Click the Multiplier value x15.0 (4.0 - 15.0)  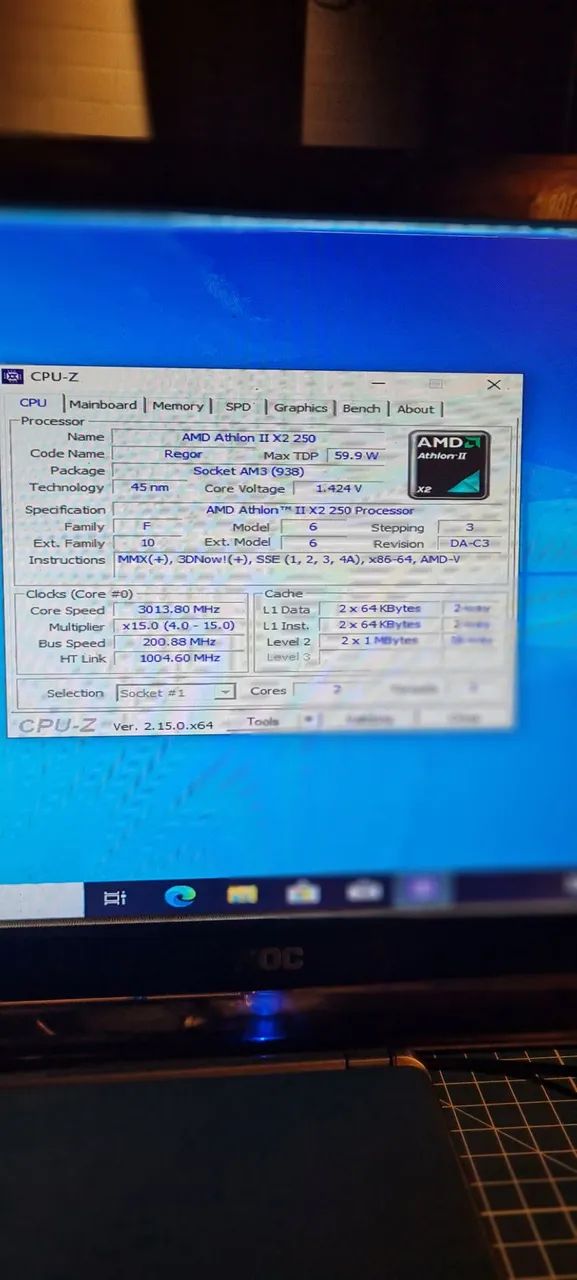178,626
